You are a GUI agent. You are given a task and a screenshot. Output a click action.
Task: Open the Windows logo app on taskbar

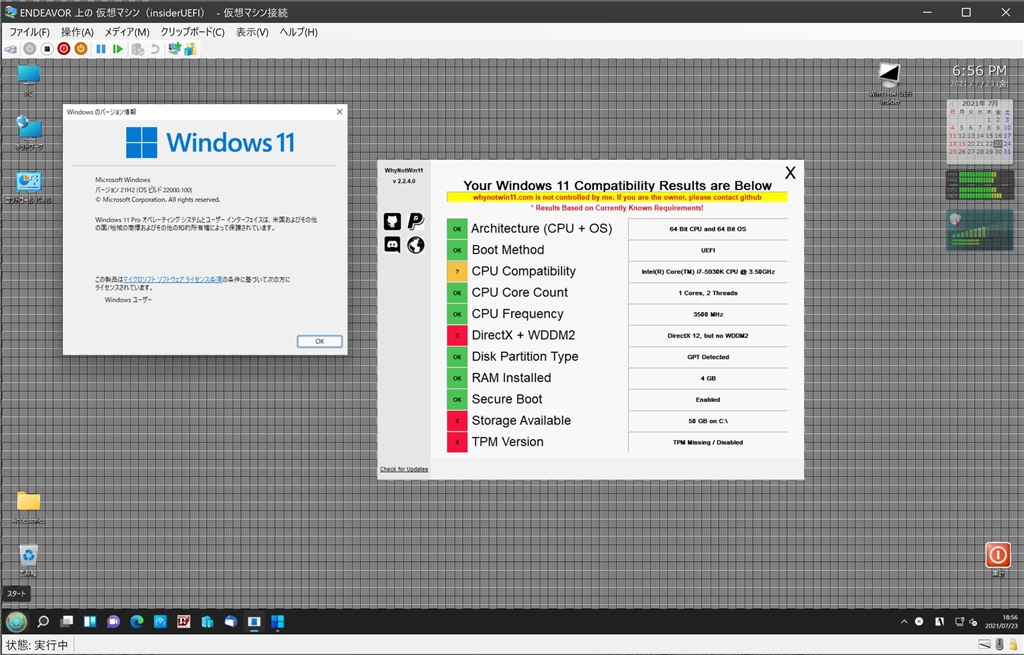pyautogui.click(x=278, y=622)
